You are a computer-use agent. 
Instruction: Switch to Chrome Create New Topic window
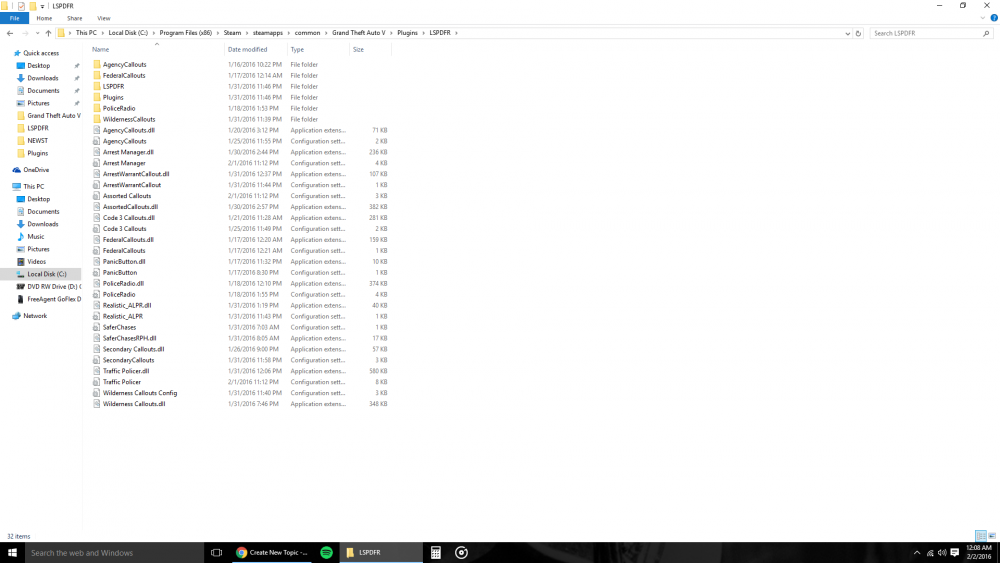pos(272,553)
